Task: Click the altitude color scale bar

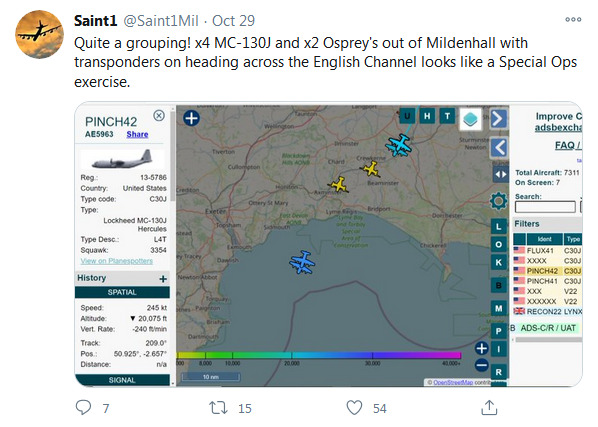Action: pos(318,355)
